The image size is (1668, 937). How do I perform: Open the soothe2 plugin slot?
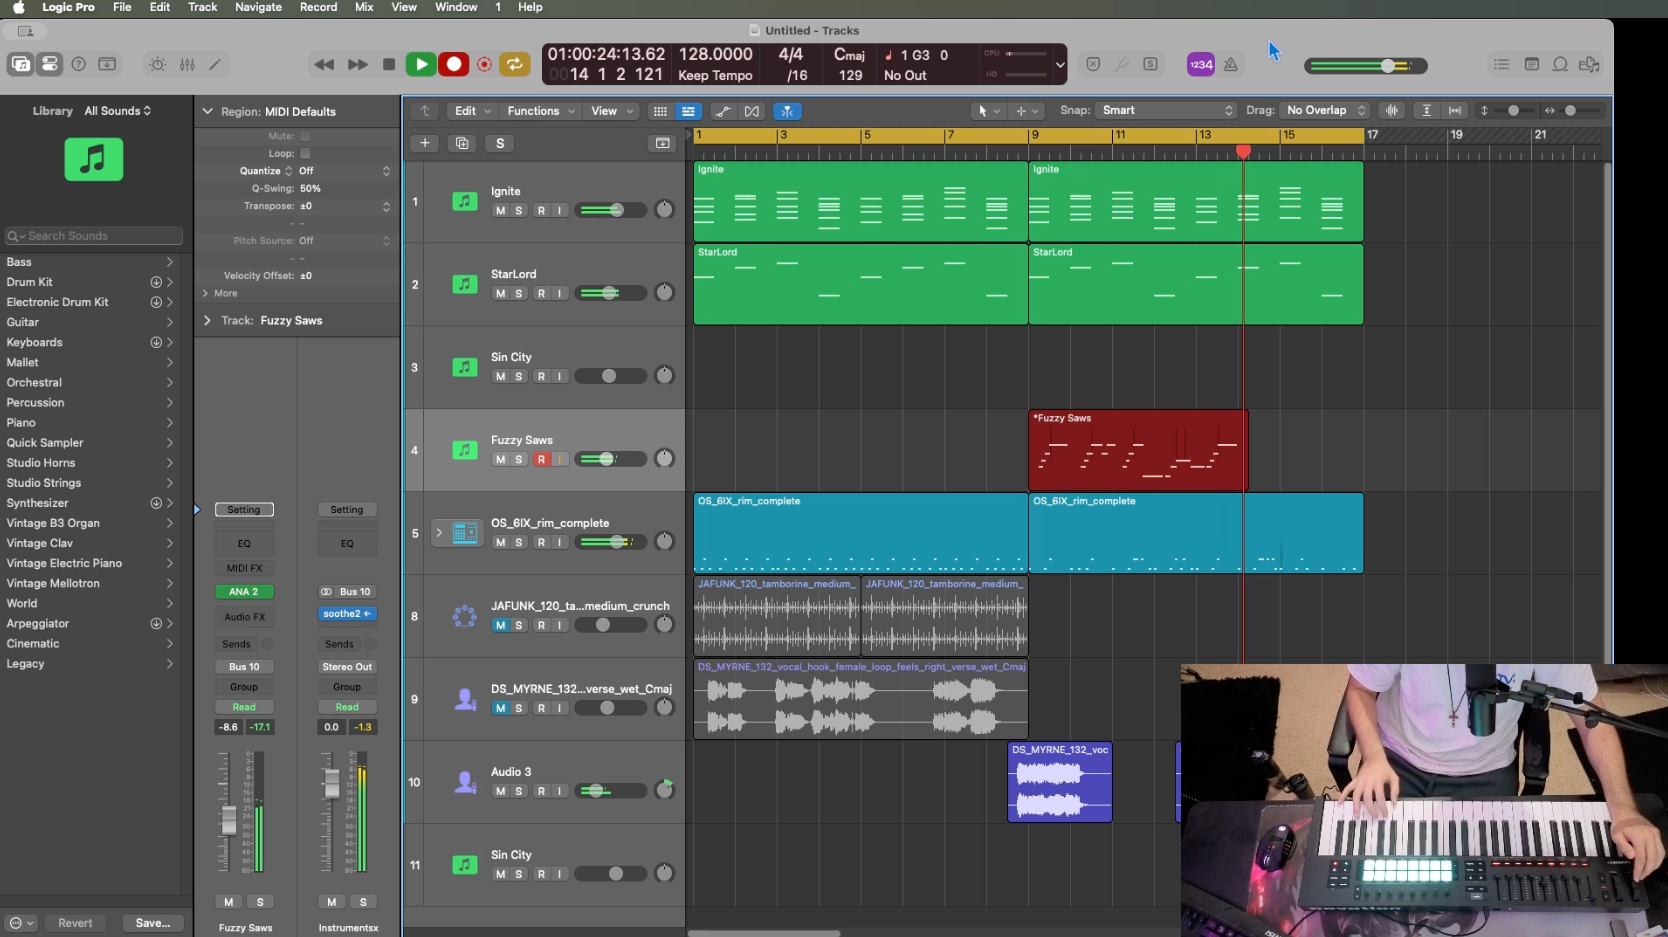(x=347, y=614)
